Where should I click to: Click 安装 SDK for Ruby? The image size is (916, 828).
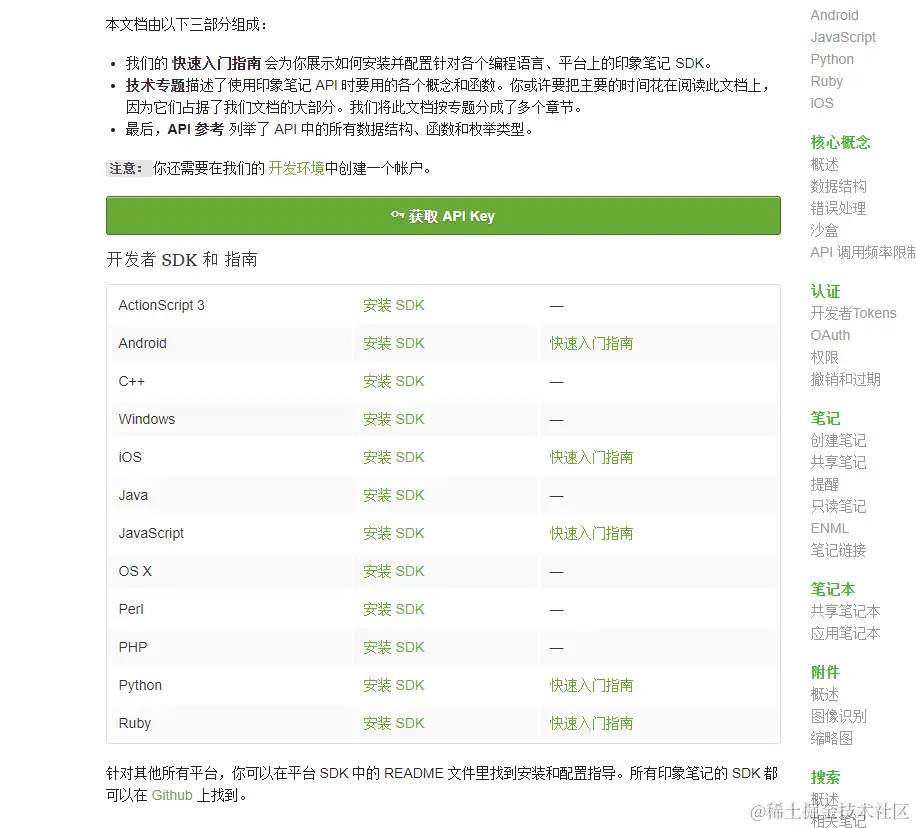393,723
